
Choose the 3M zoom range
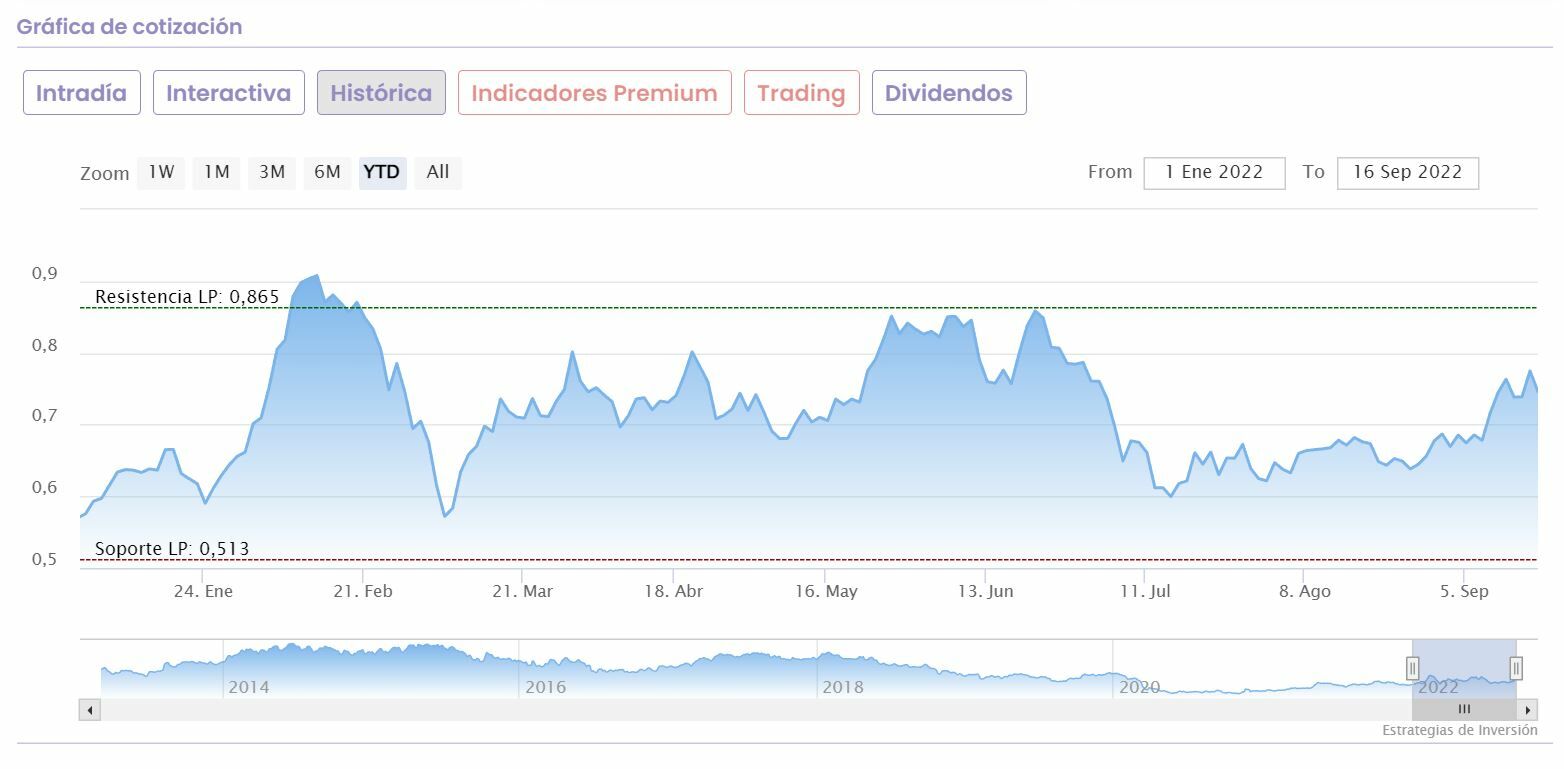[272, 172]
